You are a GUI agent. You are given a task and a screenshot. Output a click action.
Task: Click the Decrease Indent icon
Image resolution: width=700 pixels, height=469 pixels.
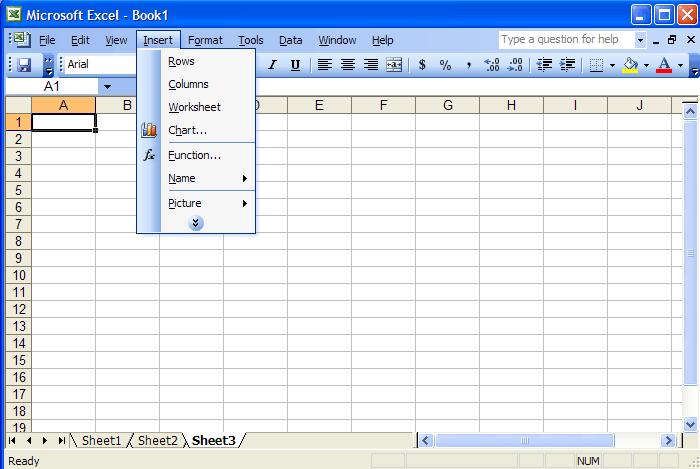[x=544, y=65]
